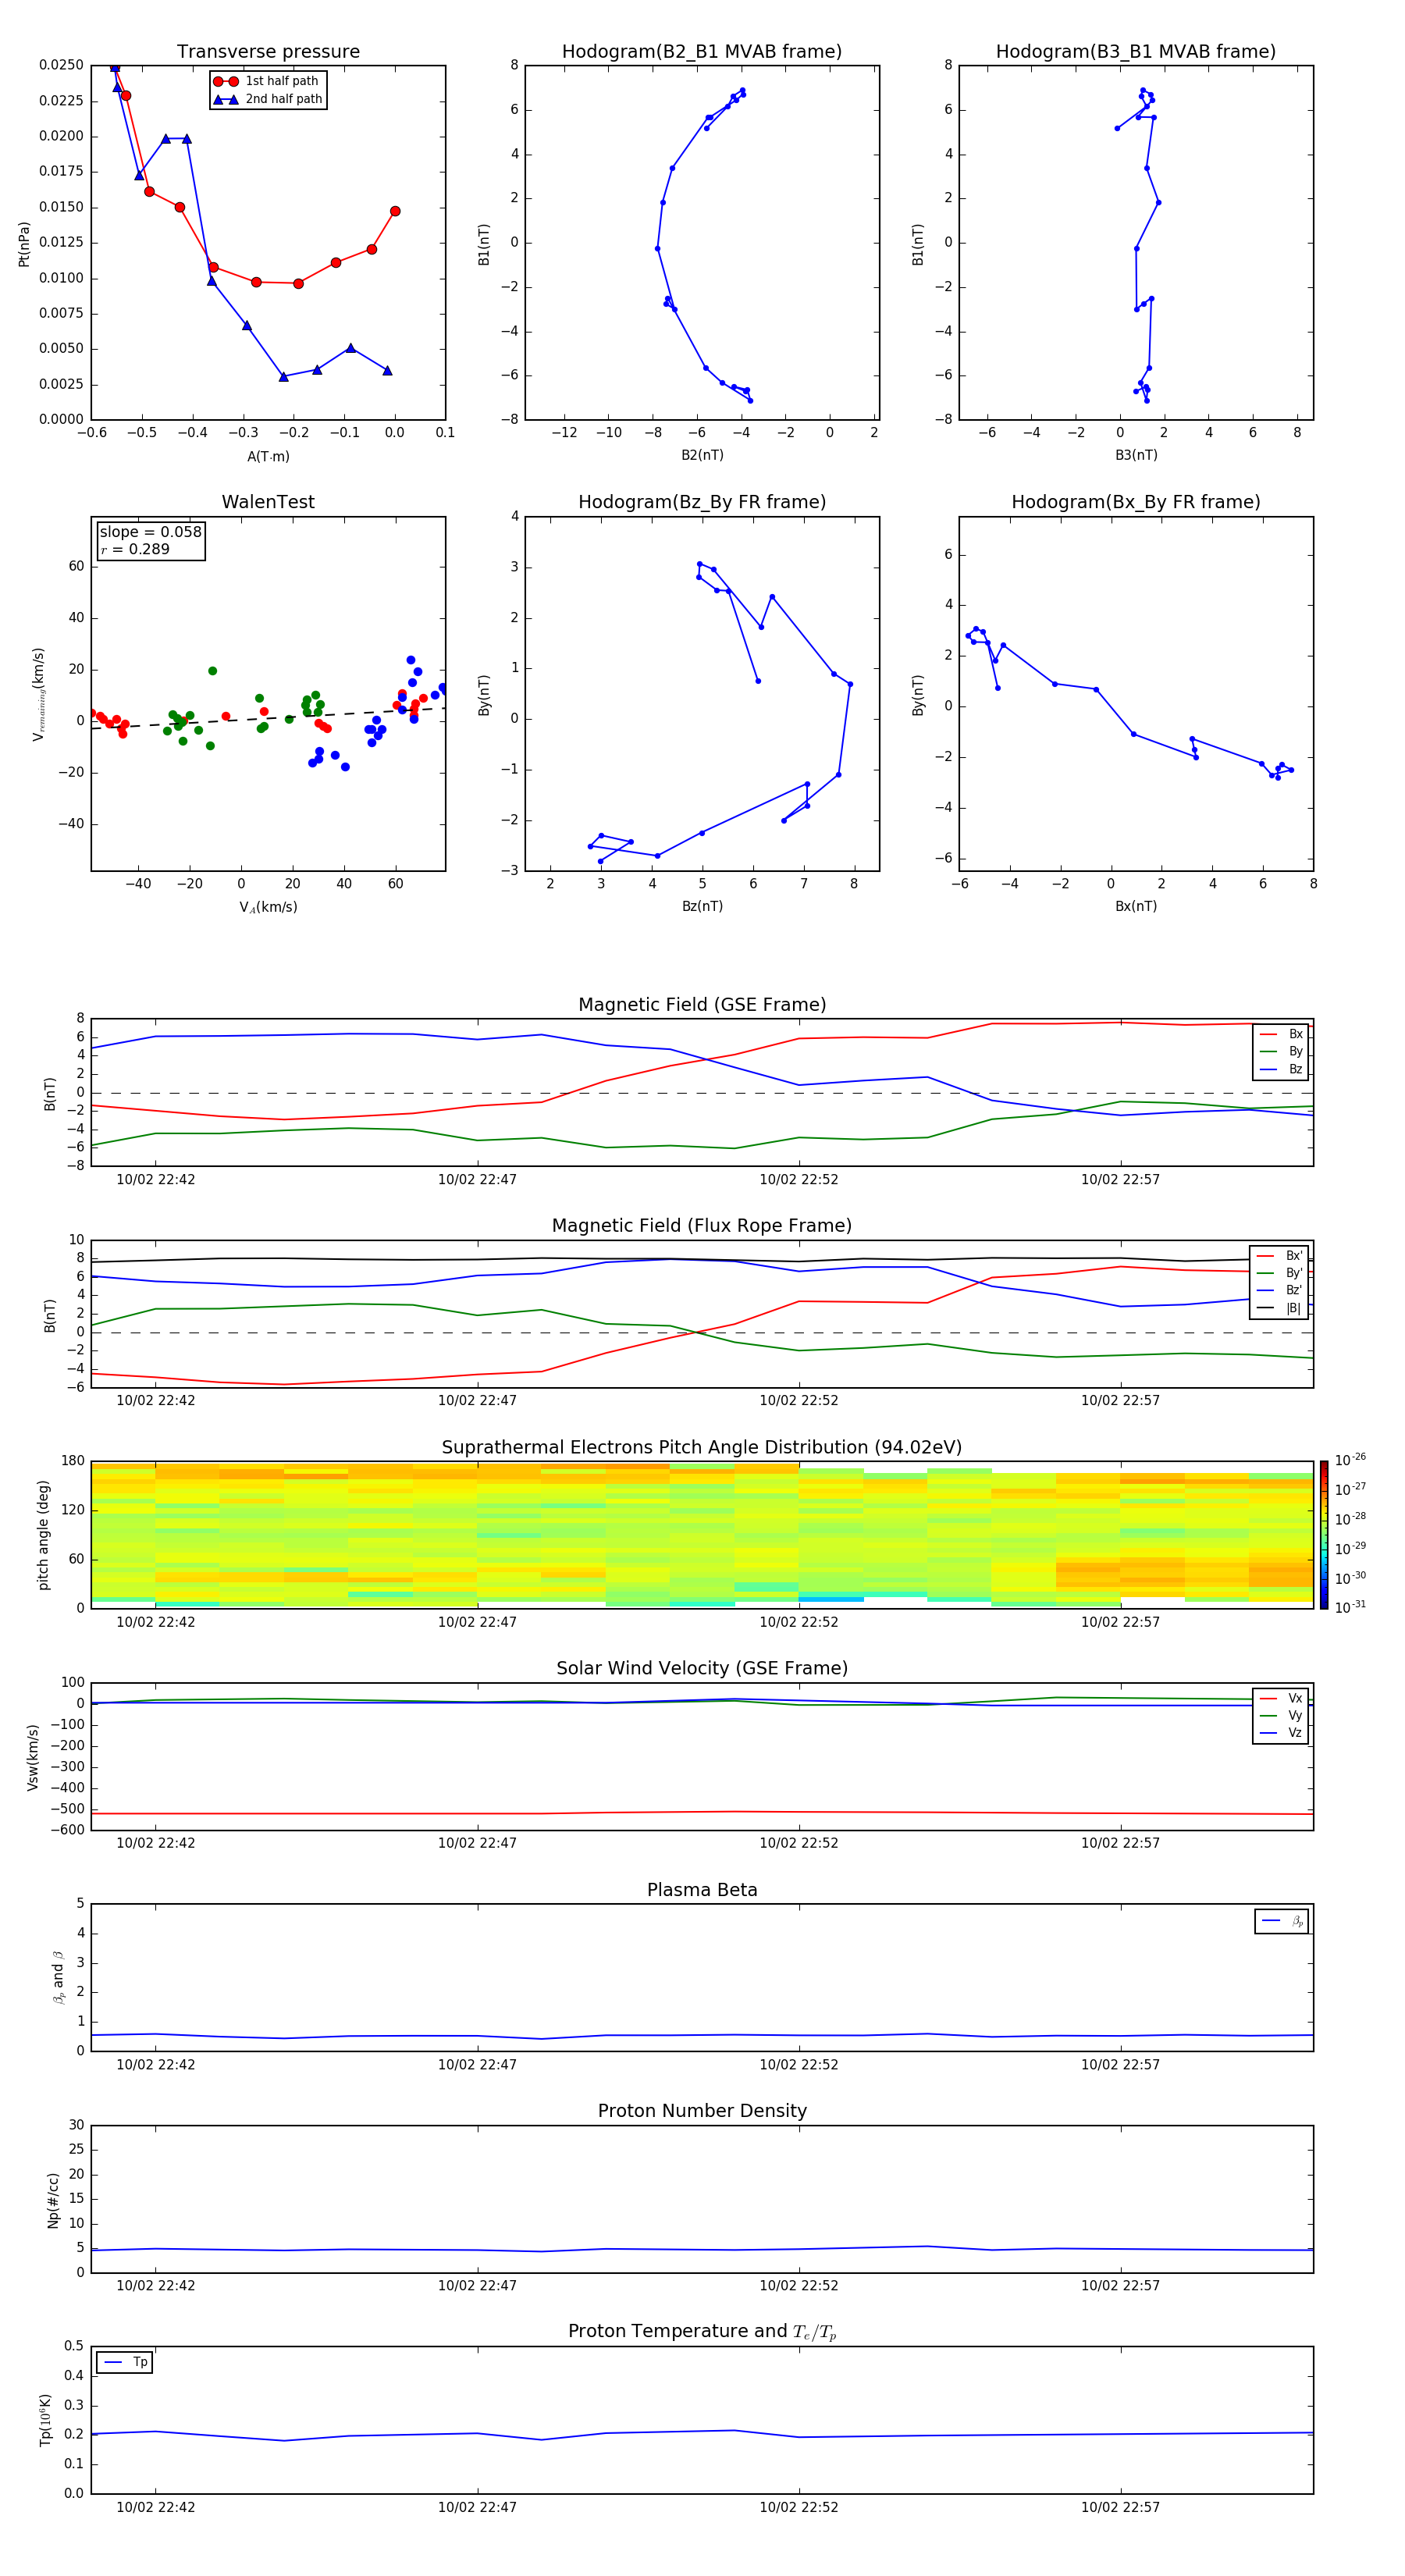
Task: Click '10/02 22:47' tick under GSE magnetic field panel
Action: point(477,1180)
